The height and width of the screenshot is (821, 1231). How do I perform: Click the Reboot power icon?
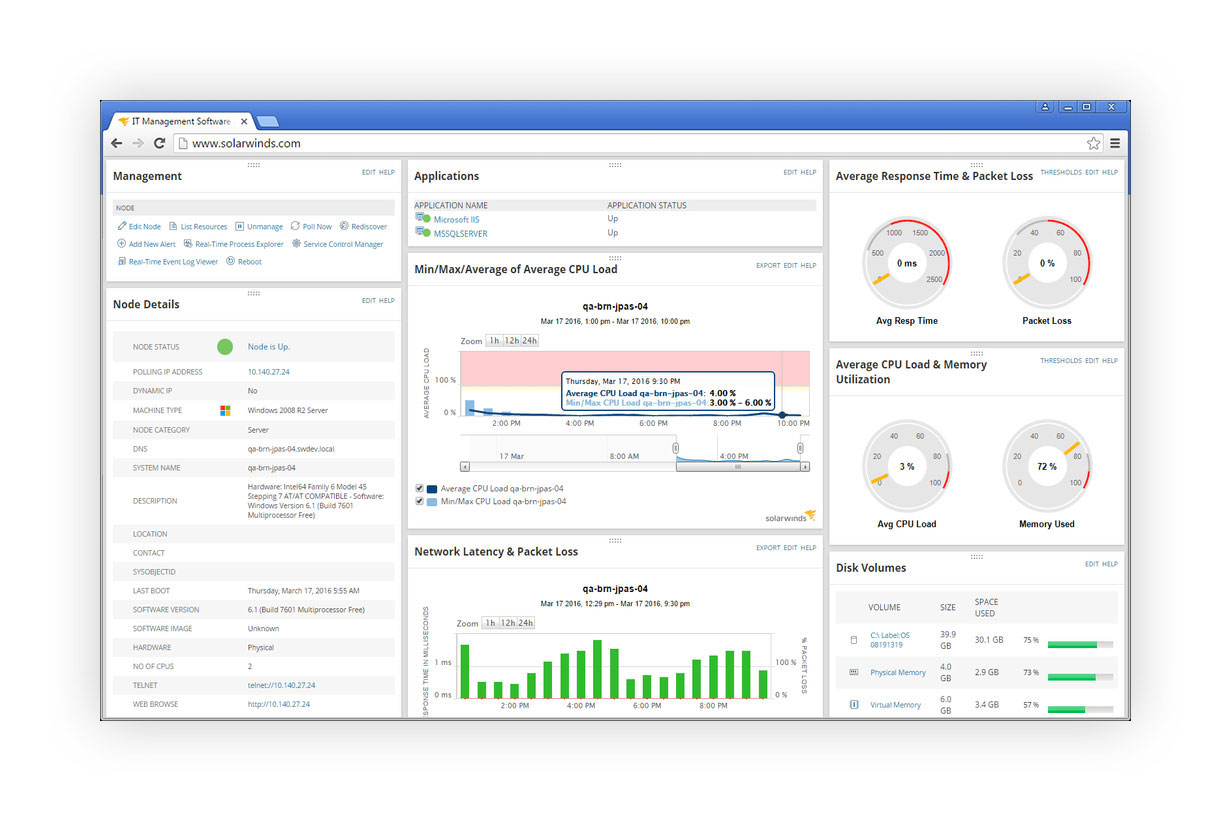pyautogui.click(x=230, y=262)
